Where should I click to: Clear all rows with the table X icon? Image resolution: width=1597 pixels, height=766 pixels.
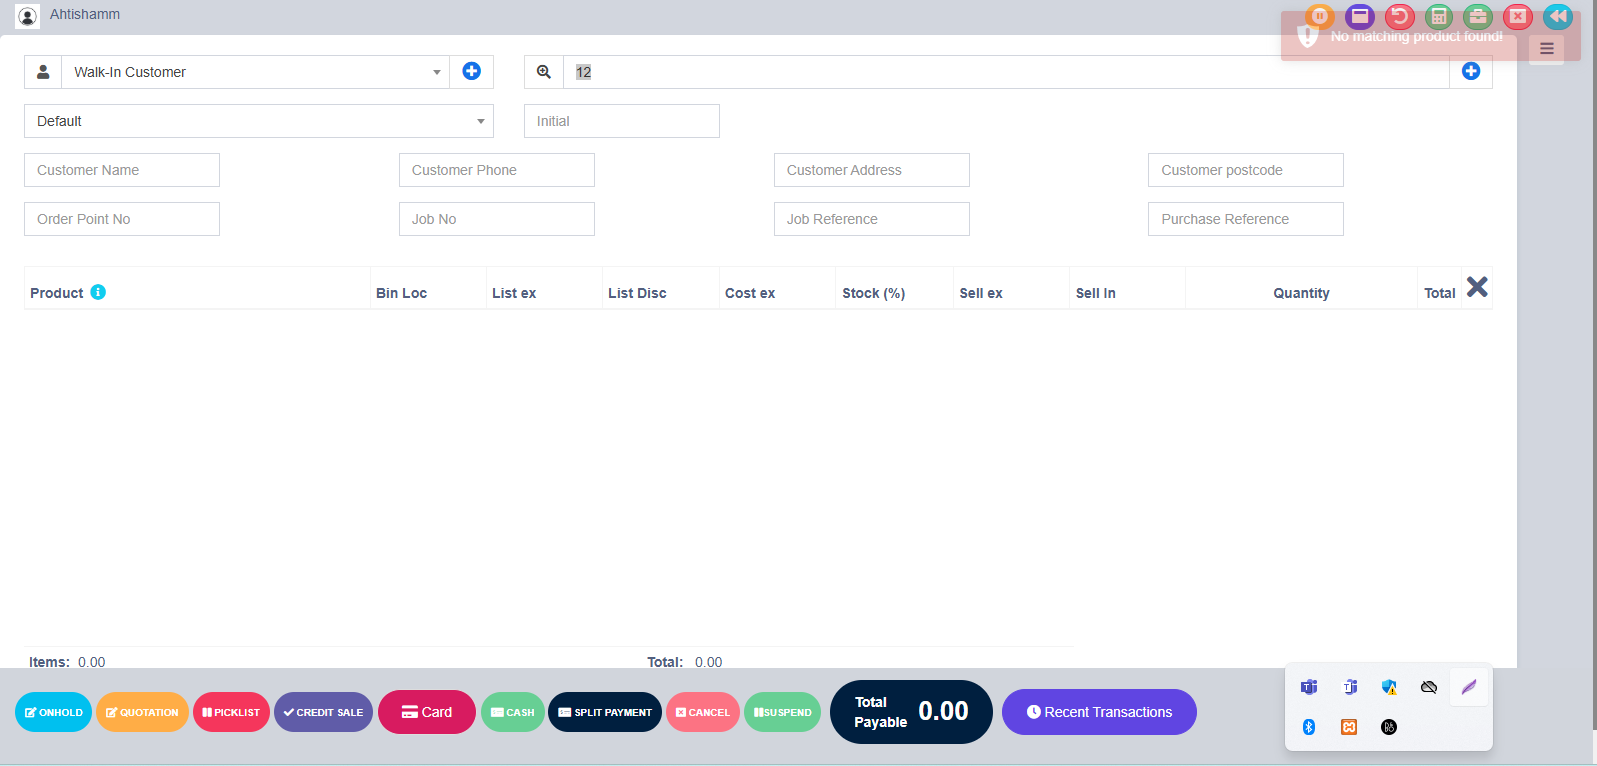pyautogui.click(x=1477, y=288)
